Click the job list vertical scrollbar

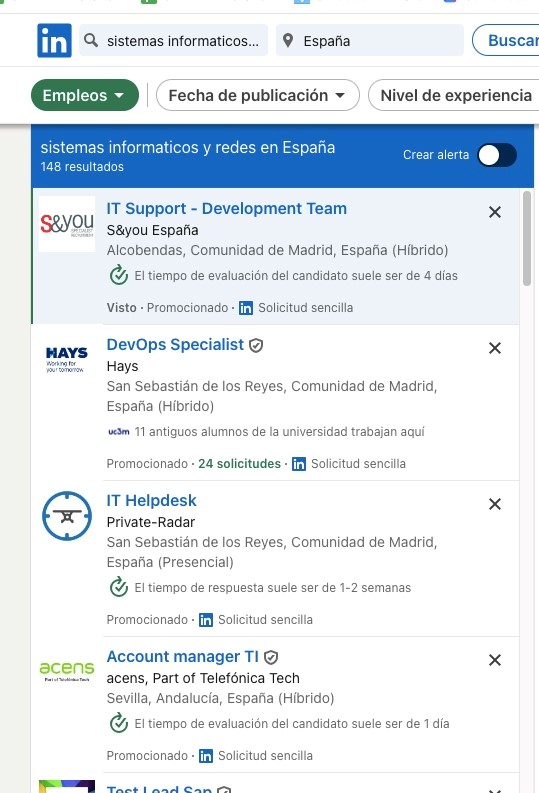point(527,238)
